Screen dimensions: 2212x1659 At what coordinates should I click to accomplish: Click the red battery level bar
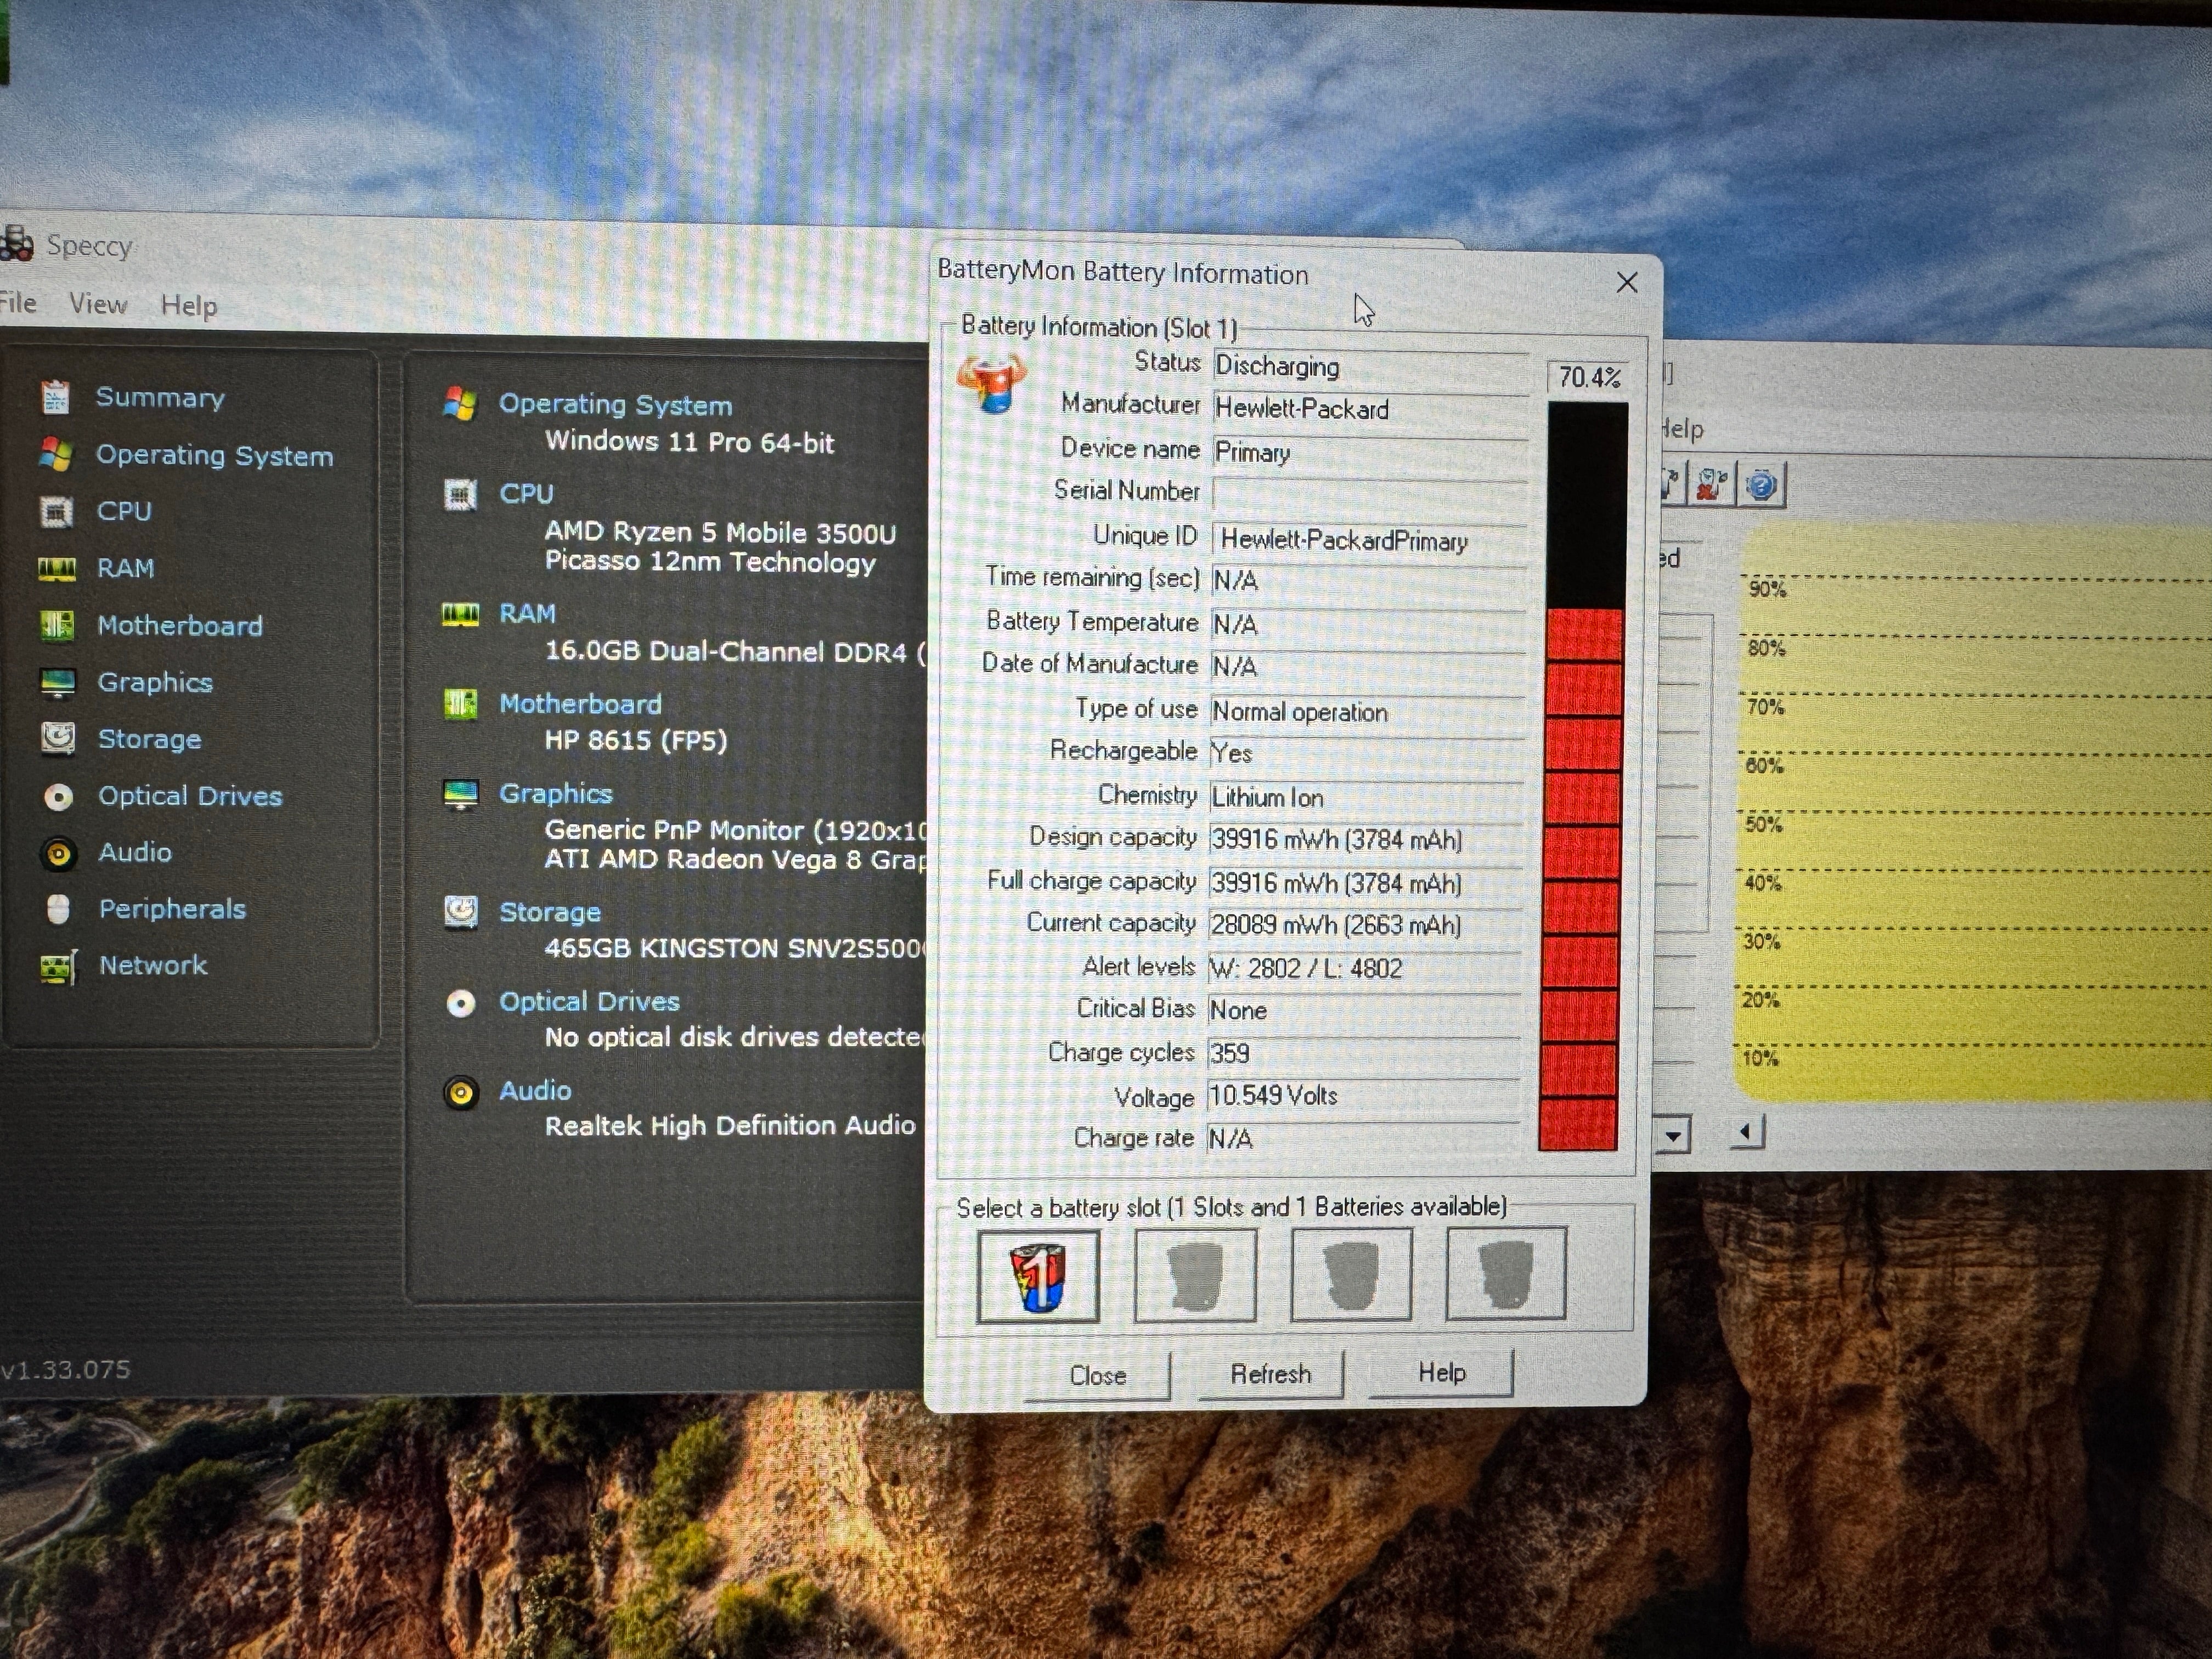coord(1580,880)
